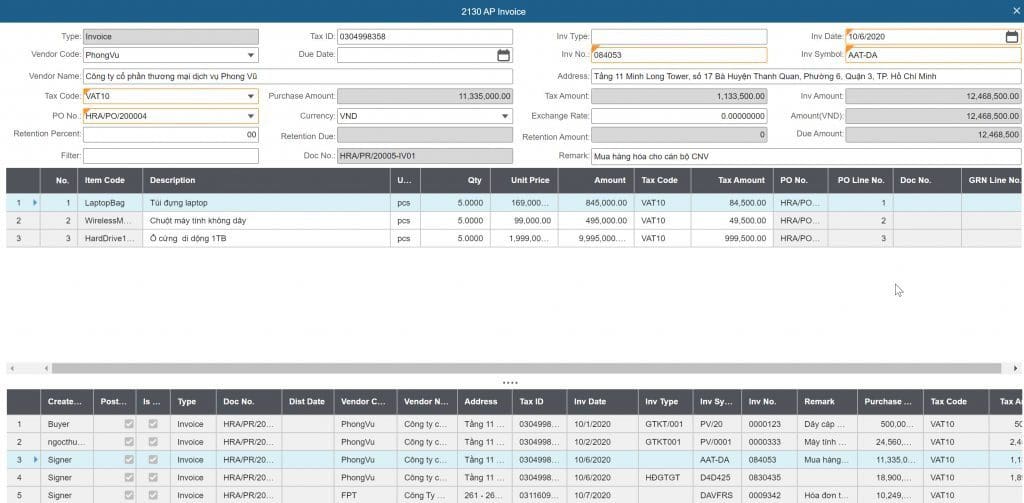
Task: Select the invoice row with Inv No. 0830435
Action: (770, 478)
